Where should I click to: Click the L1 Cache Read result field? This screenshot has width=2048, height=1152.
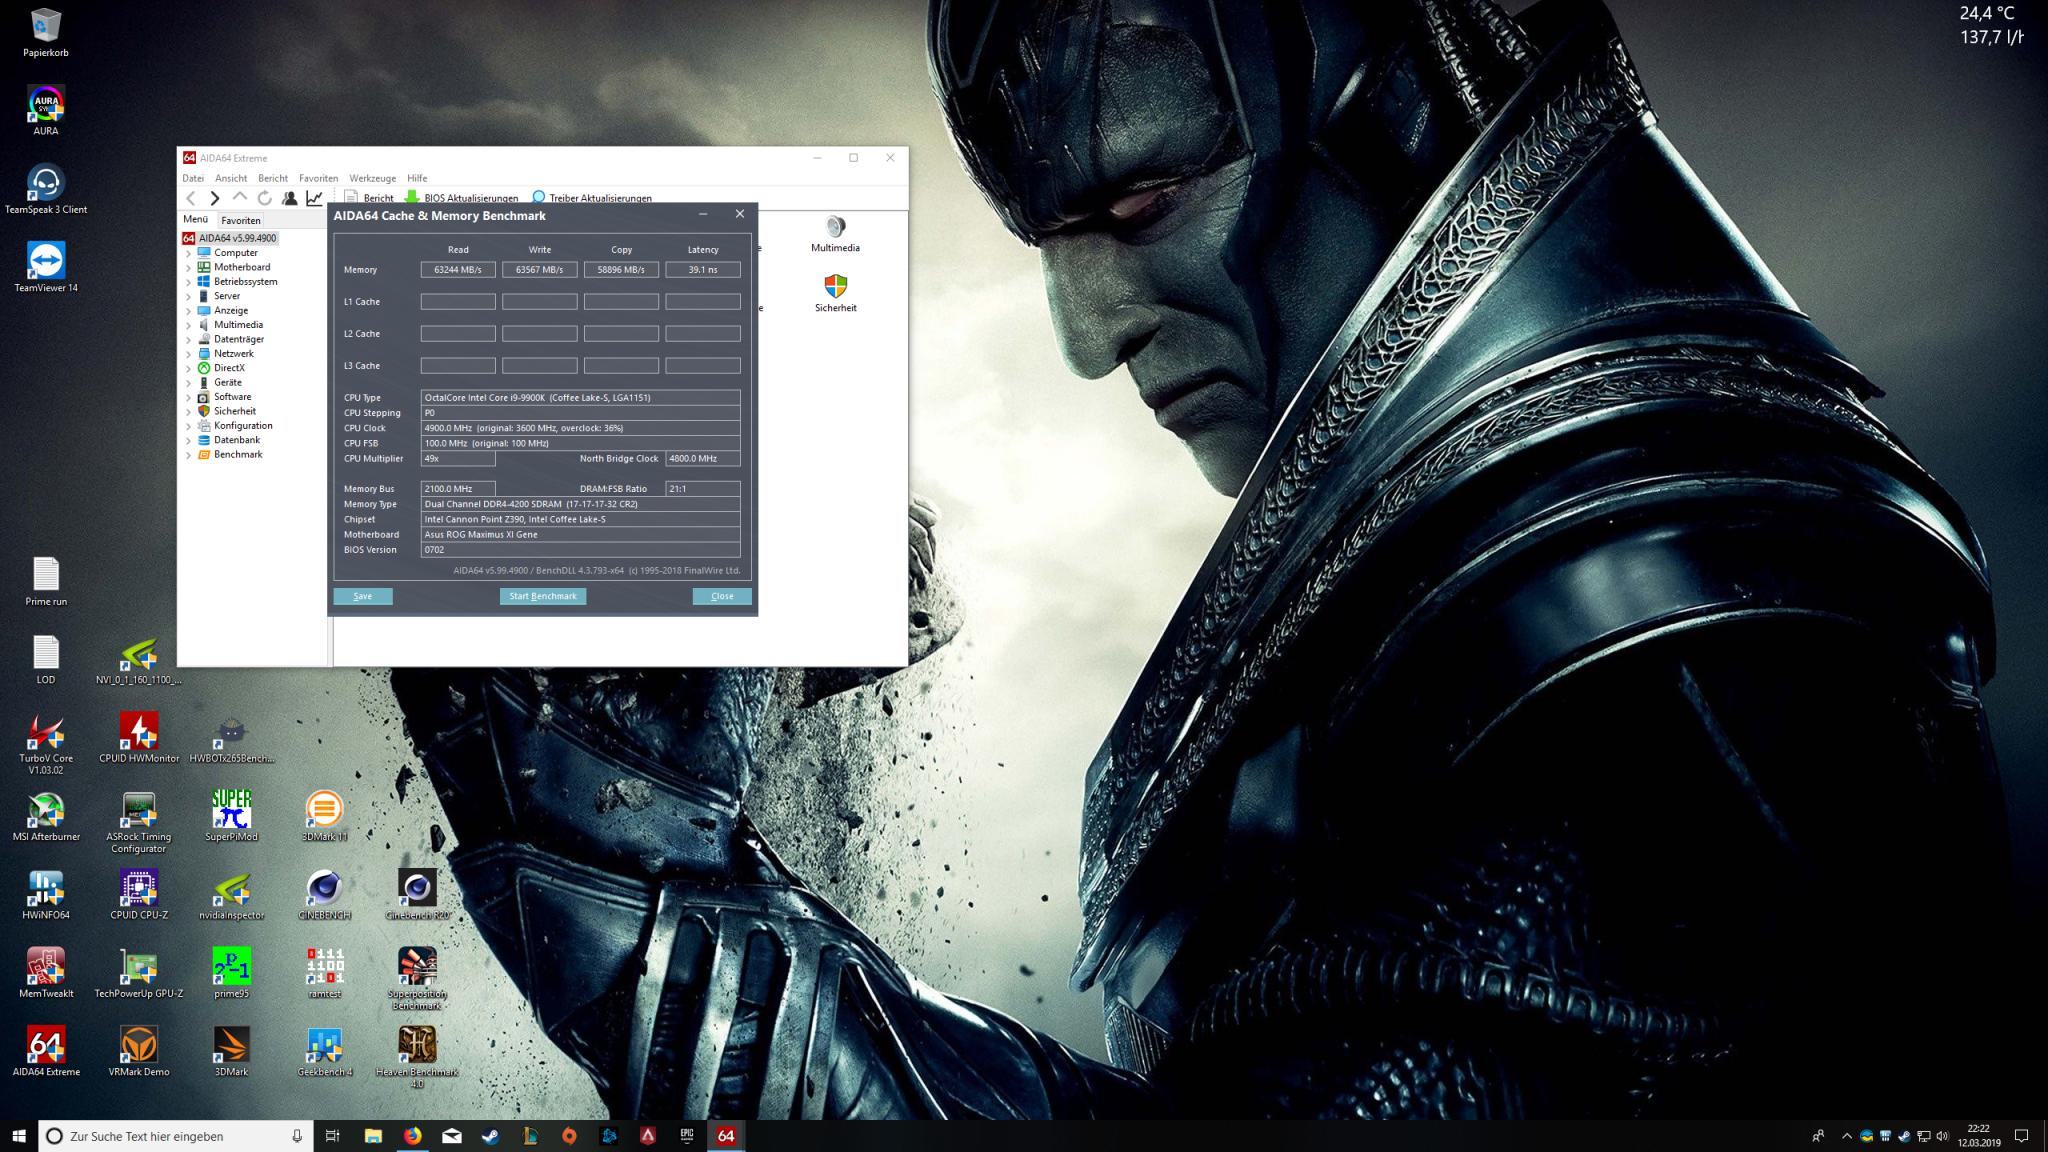[458, 302]
